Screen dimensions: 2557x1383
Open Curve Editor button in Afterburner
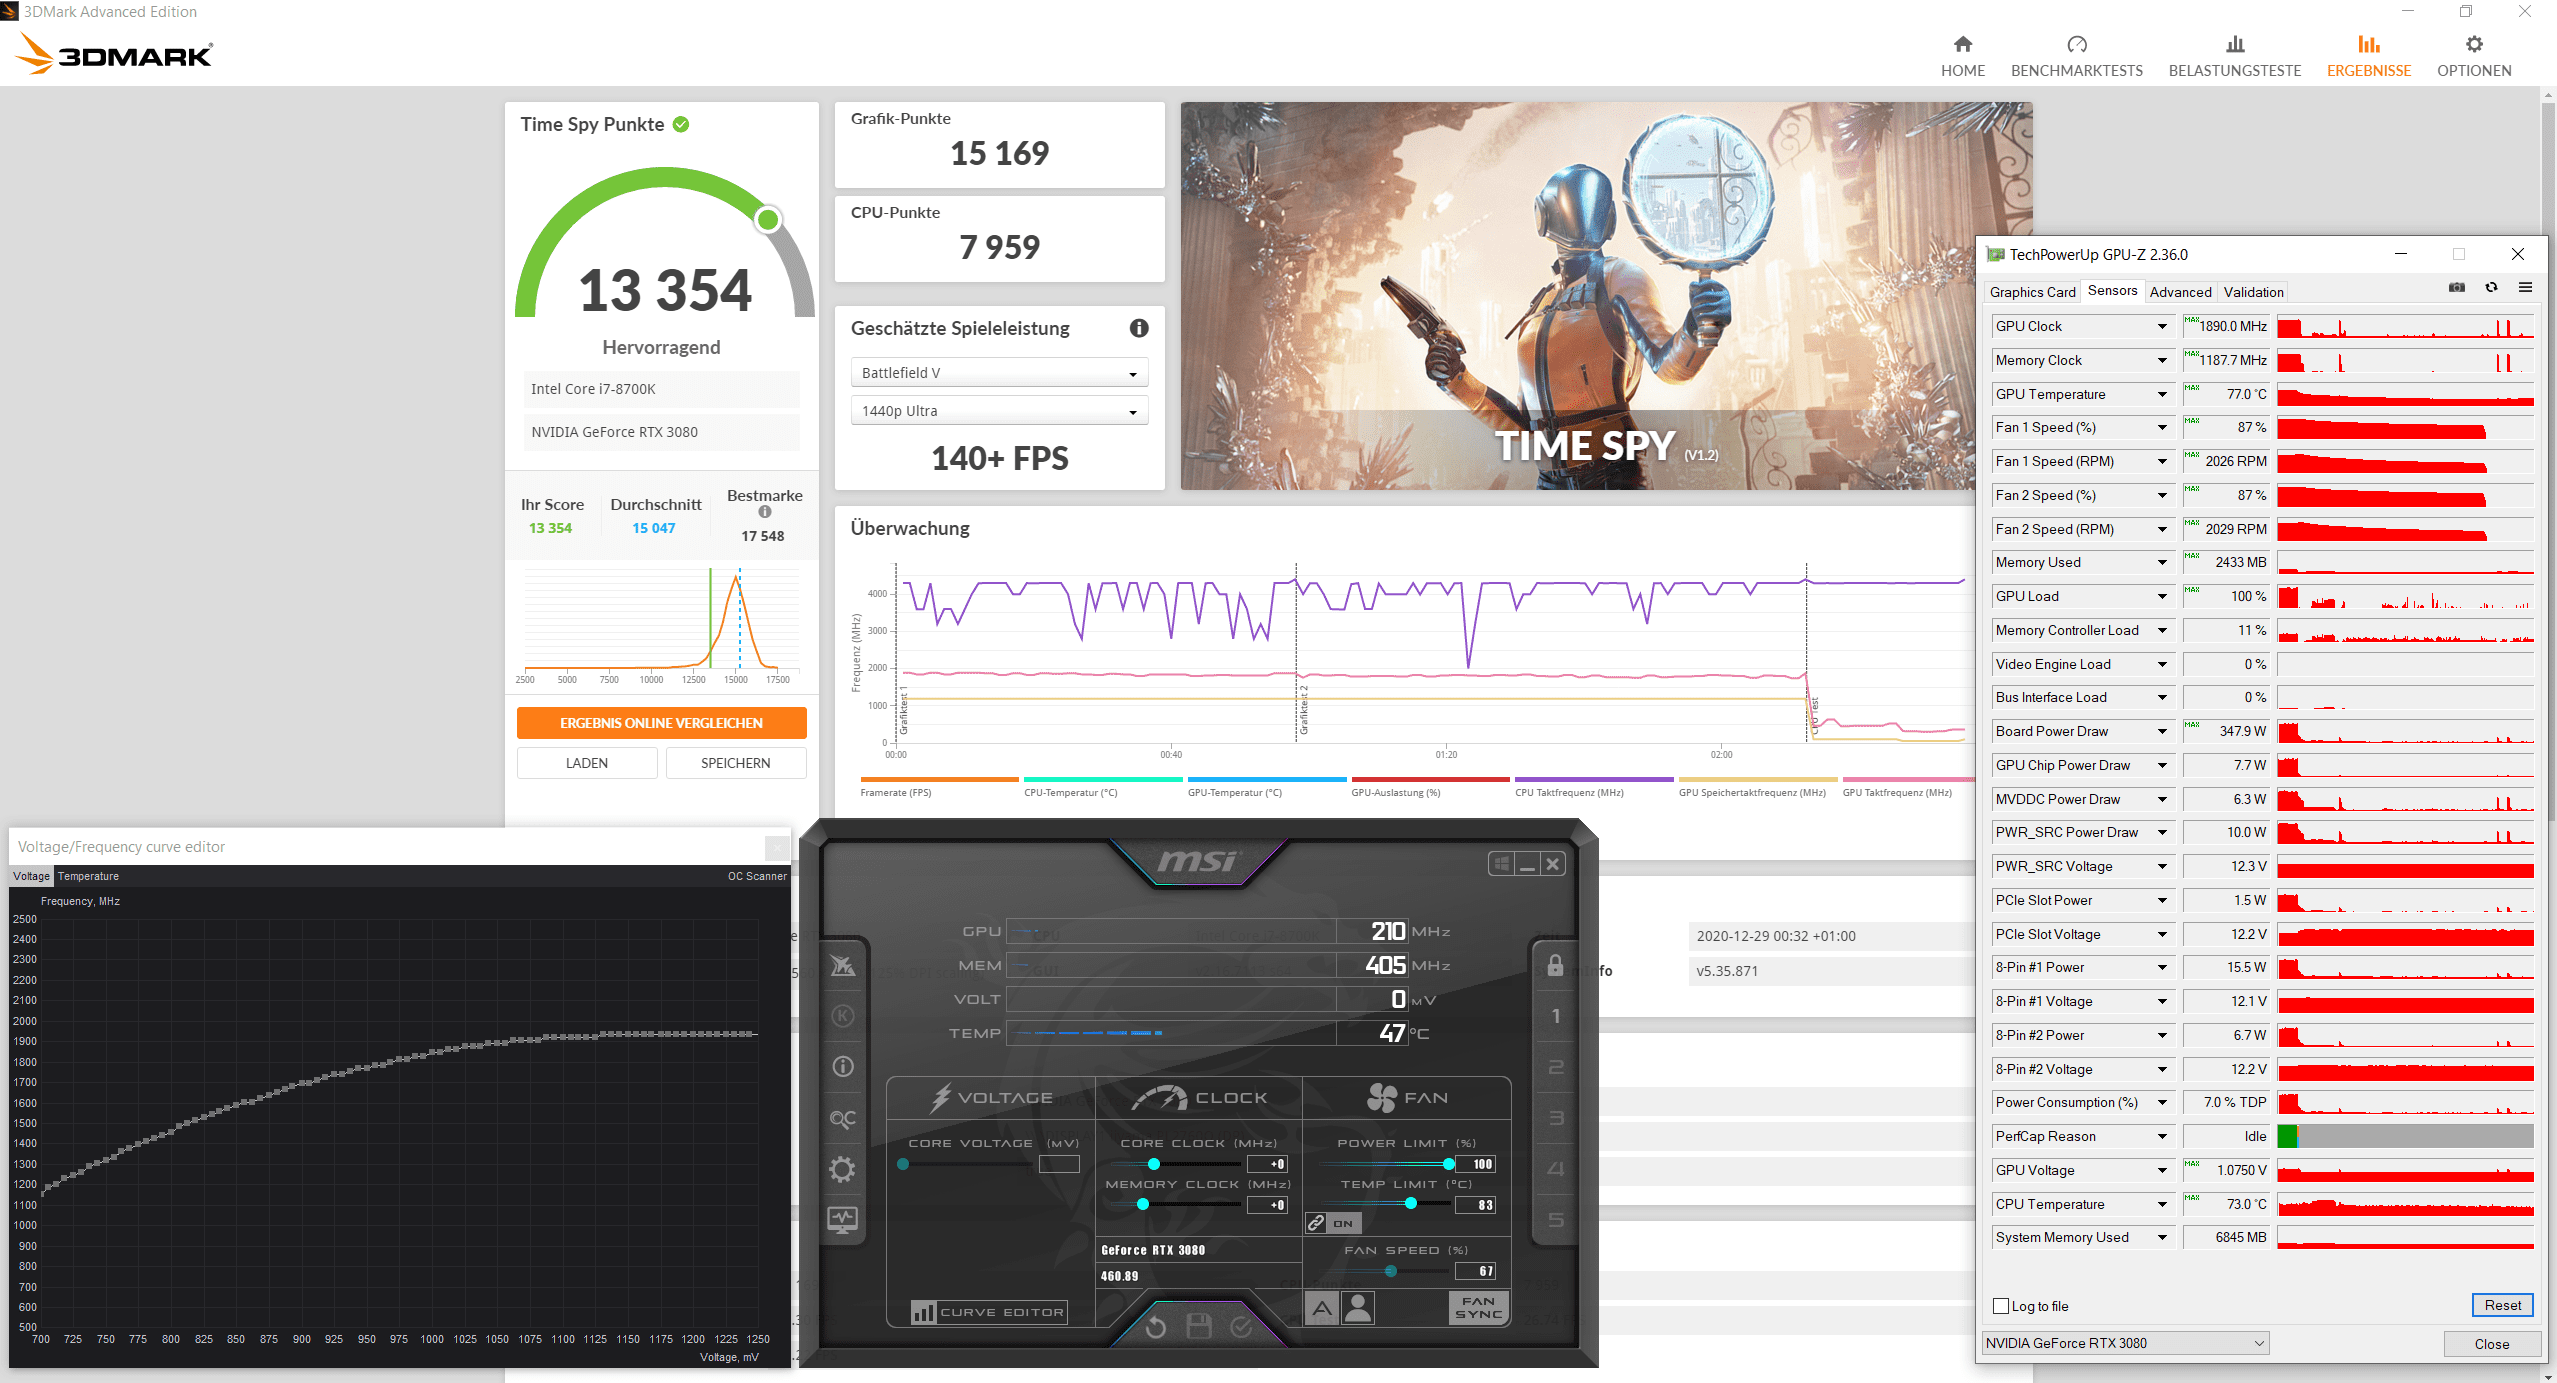click(987, 1312)
